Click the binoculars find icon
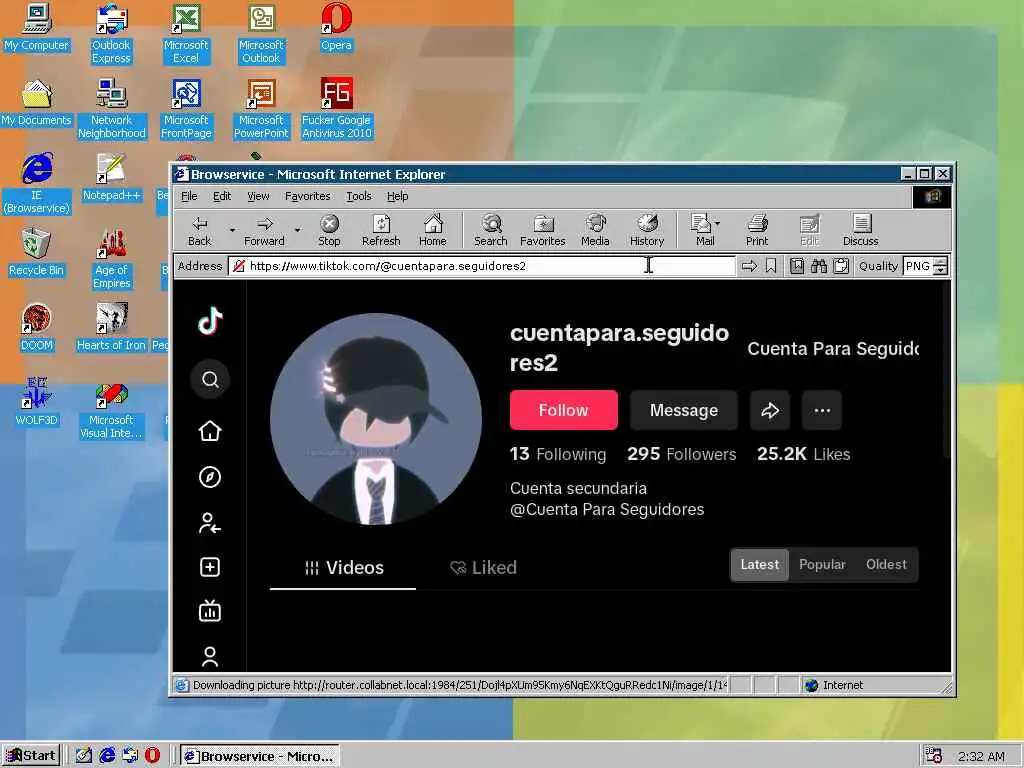This screenshot has width=1024, height=768. (819, 266)
